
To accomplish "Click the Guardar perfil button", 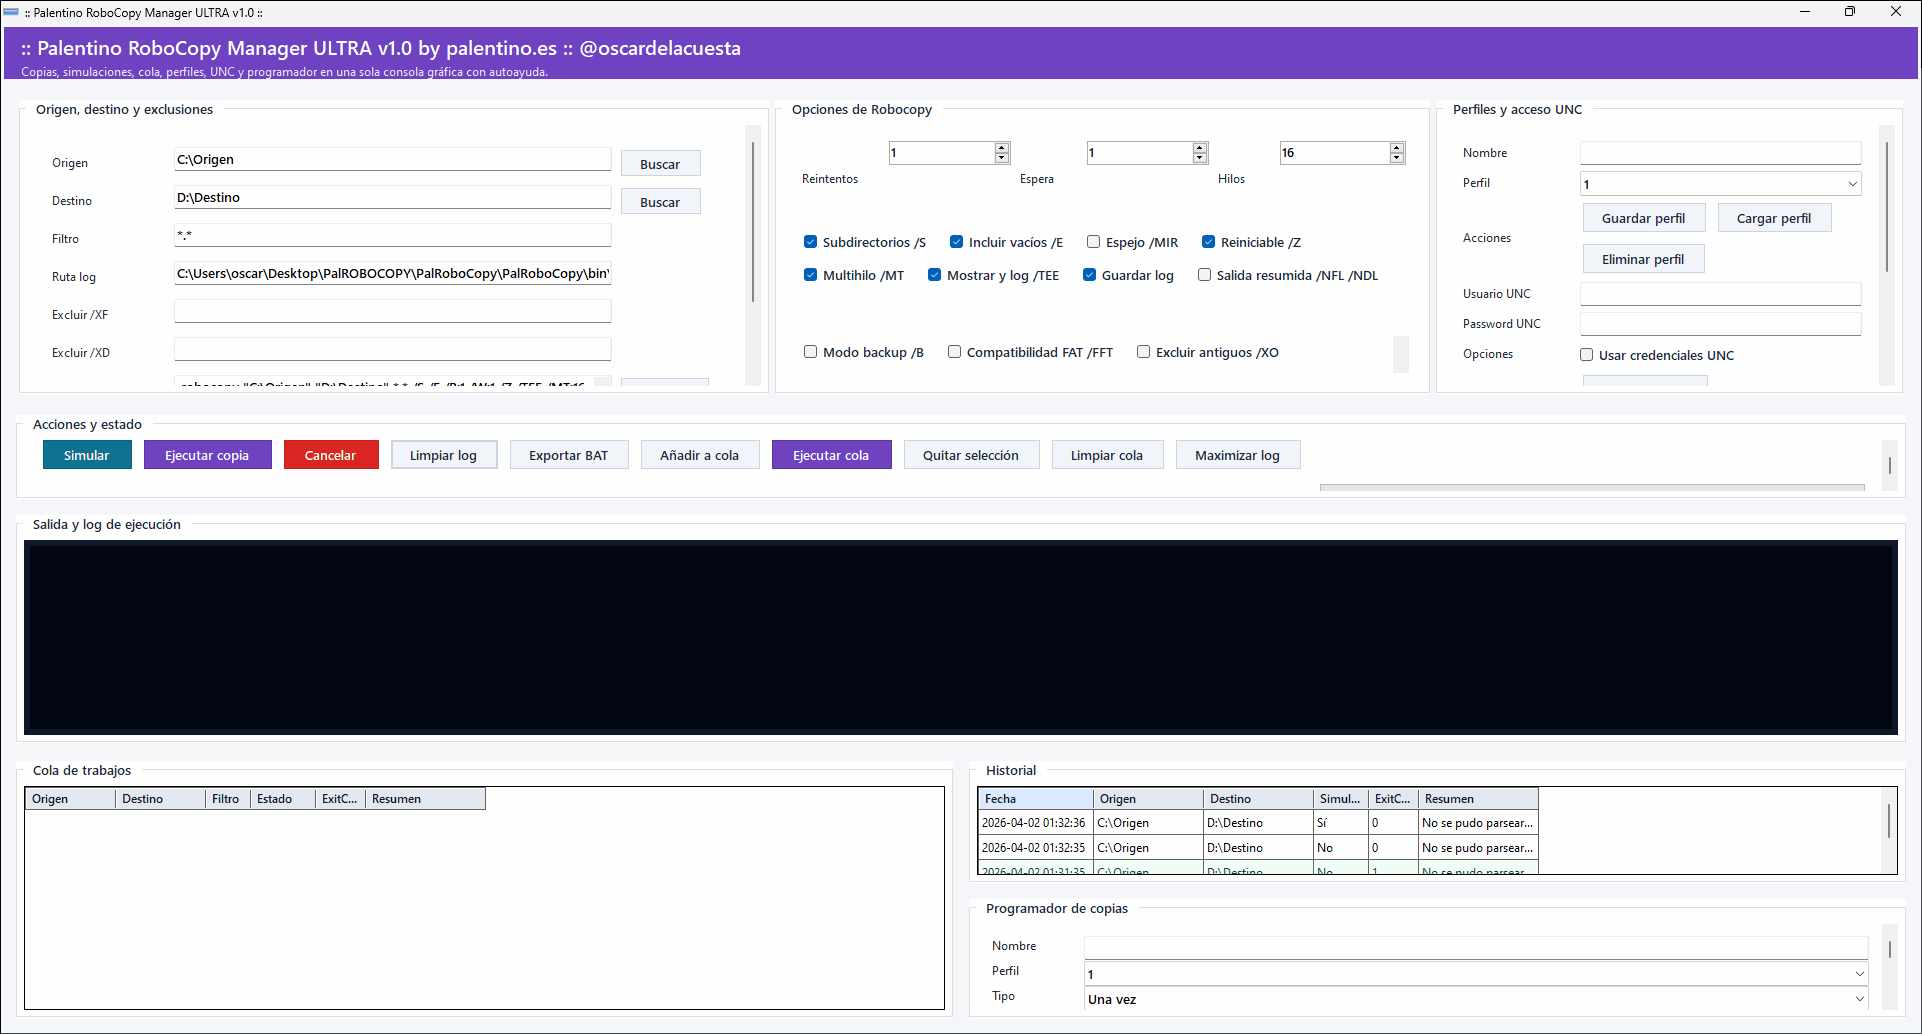I will click(x=1643, y=218).
